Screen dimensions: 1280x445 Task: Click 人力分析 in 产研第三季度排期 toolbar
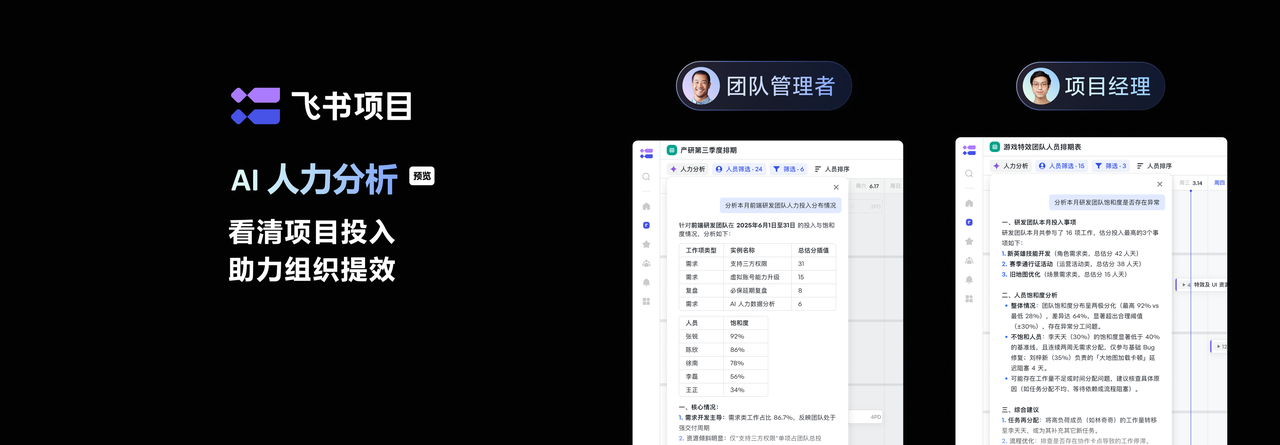[x=687, y=169]
